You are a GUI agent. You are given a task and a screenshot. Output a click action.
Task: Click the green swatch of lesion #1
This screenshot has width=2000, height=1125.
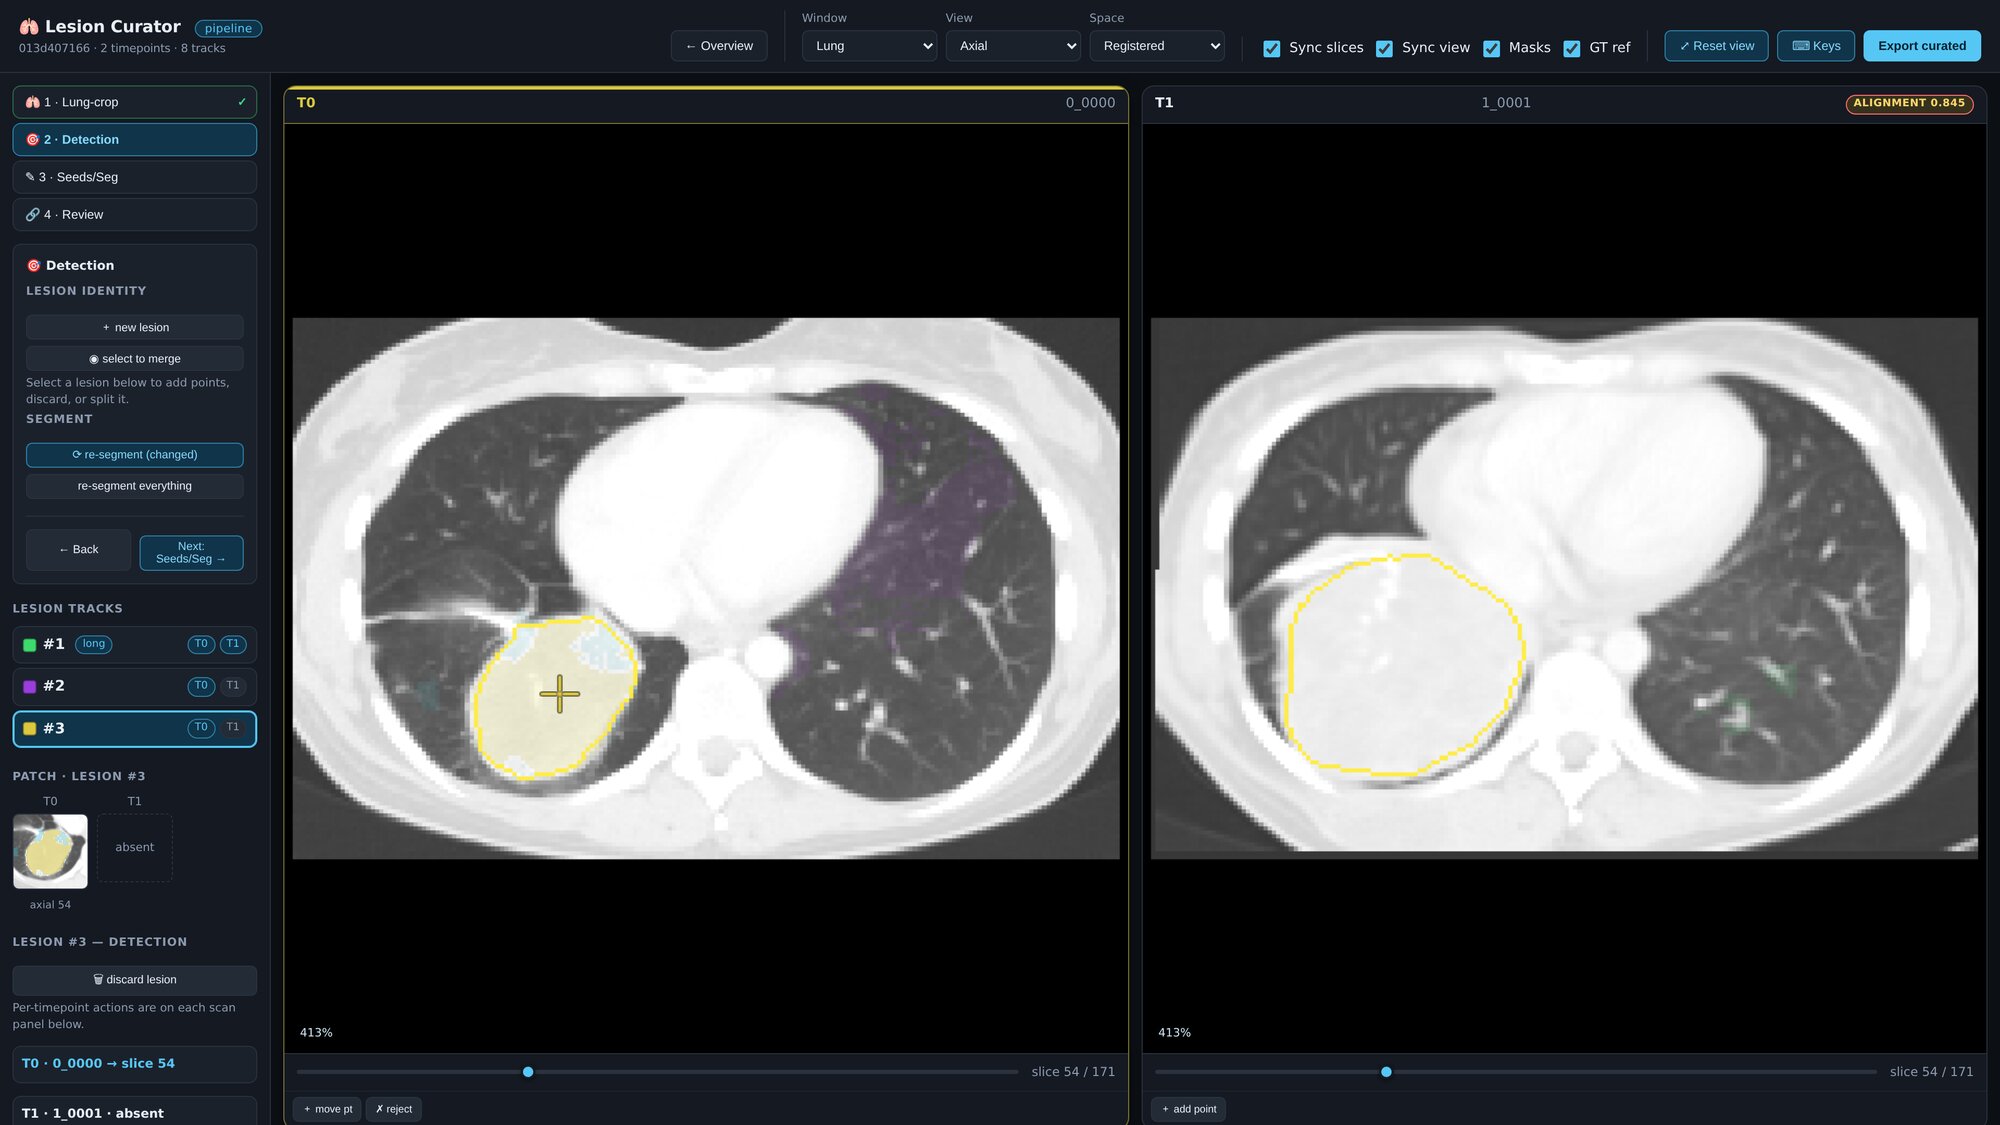pos(30,645)
